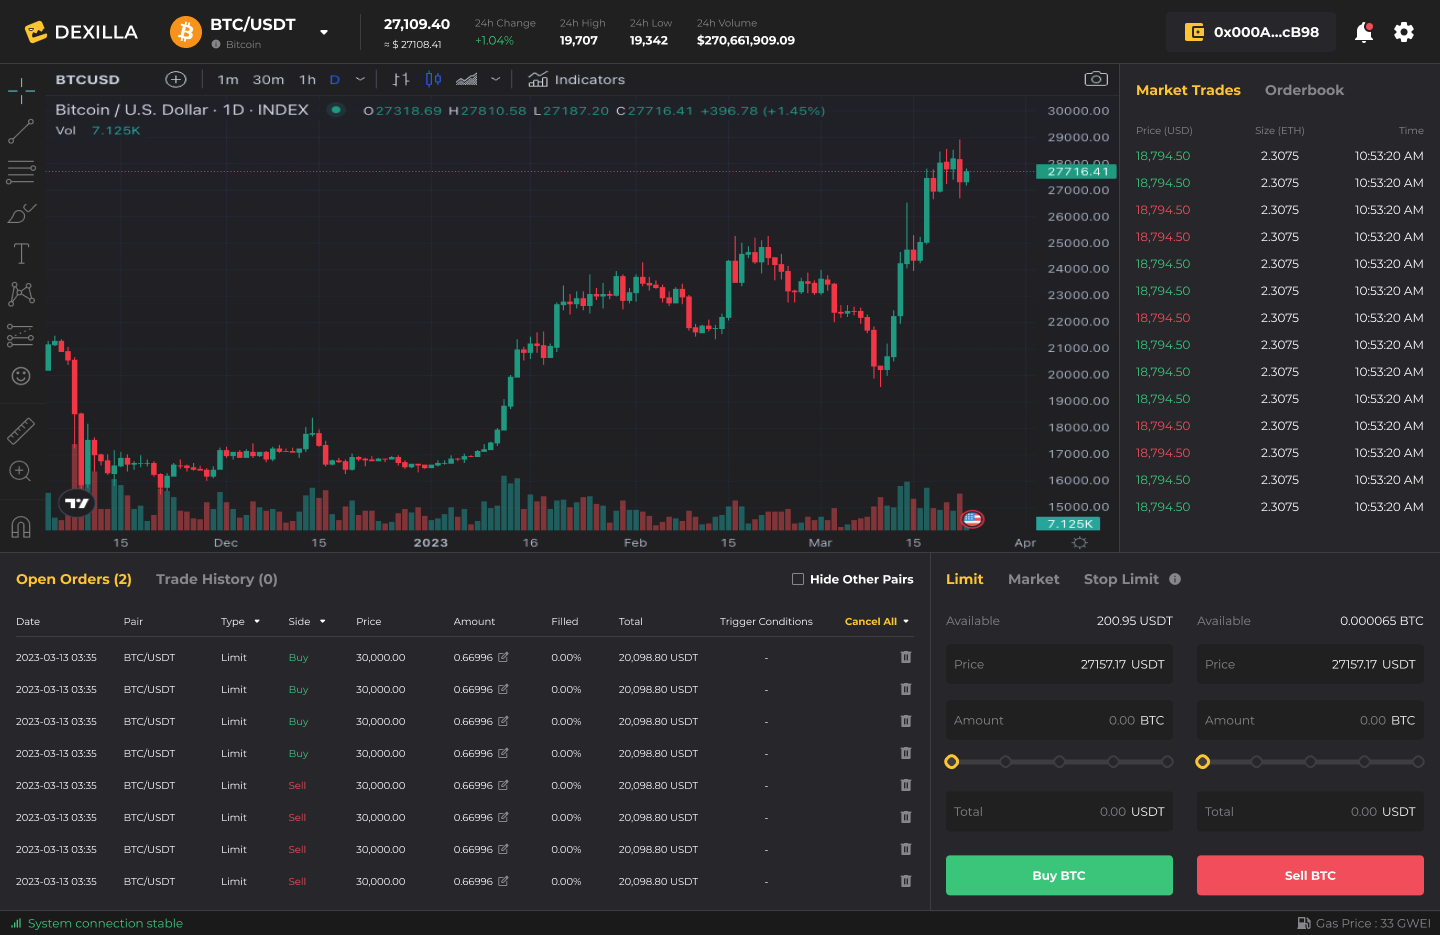Click the sell Total input field

tap(1310, 811)
